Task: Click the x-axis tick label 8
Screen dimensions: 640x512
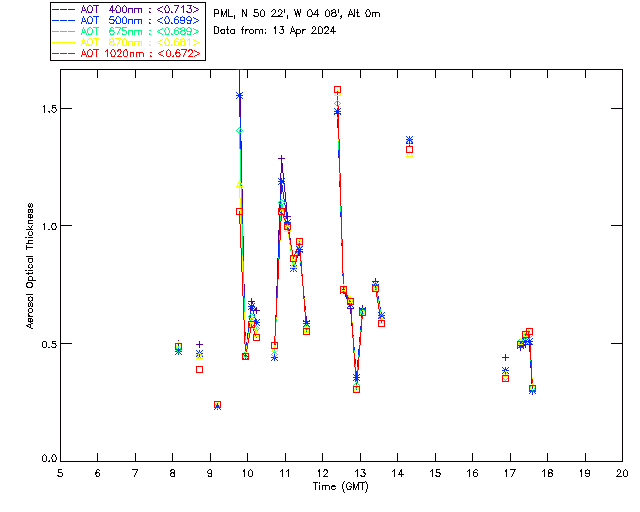Action: tap(173, 474)
